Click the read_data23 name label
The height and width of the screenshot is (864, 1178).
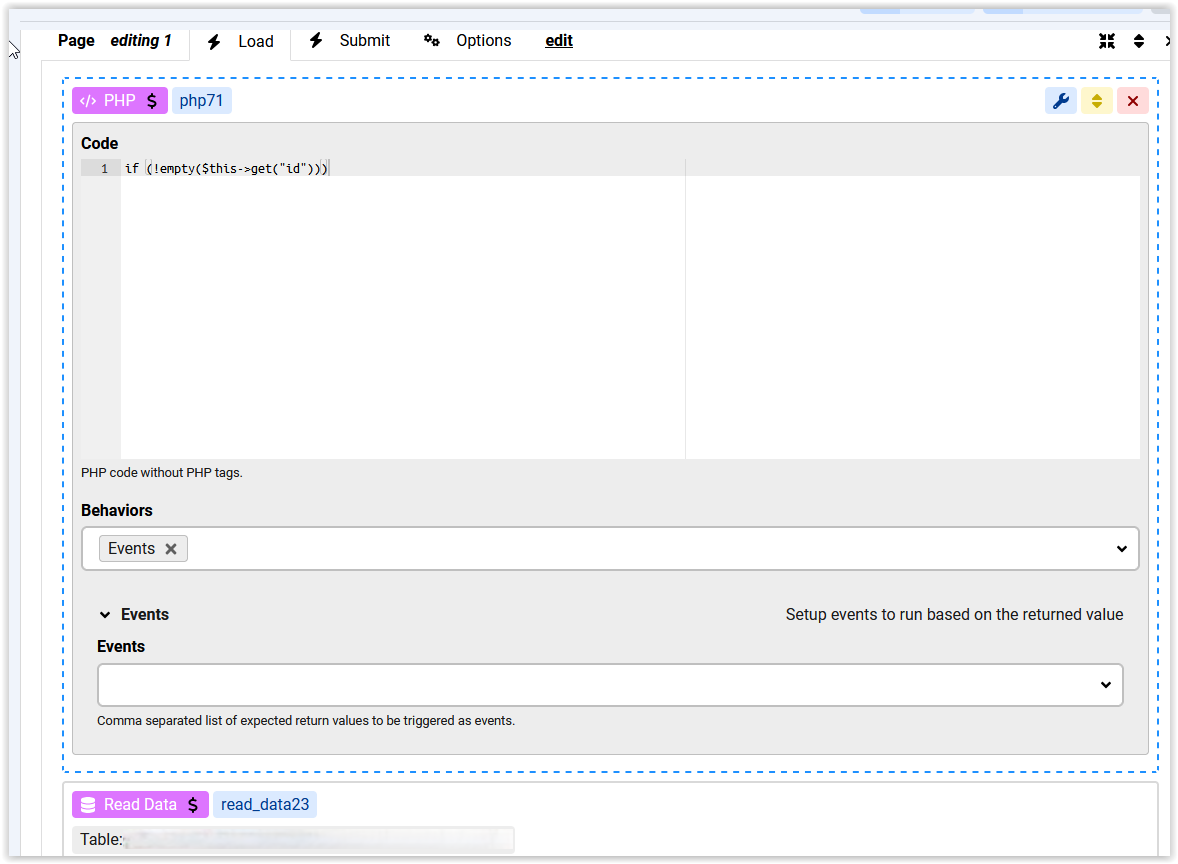click(264, 805)
